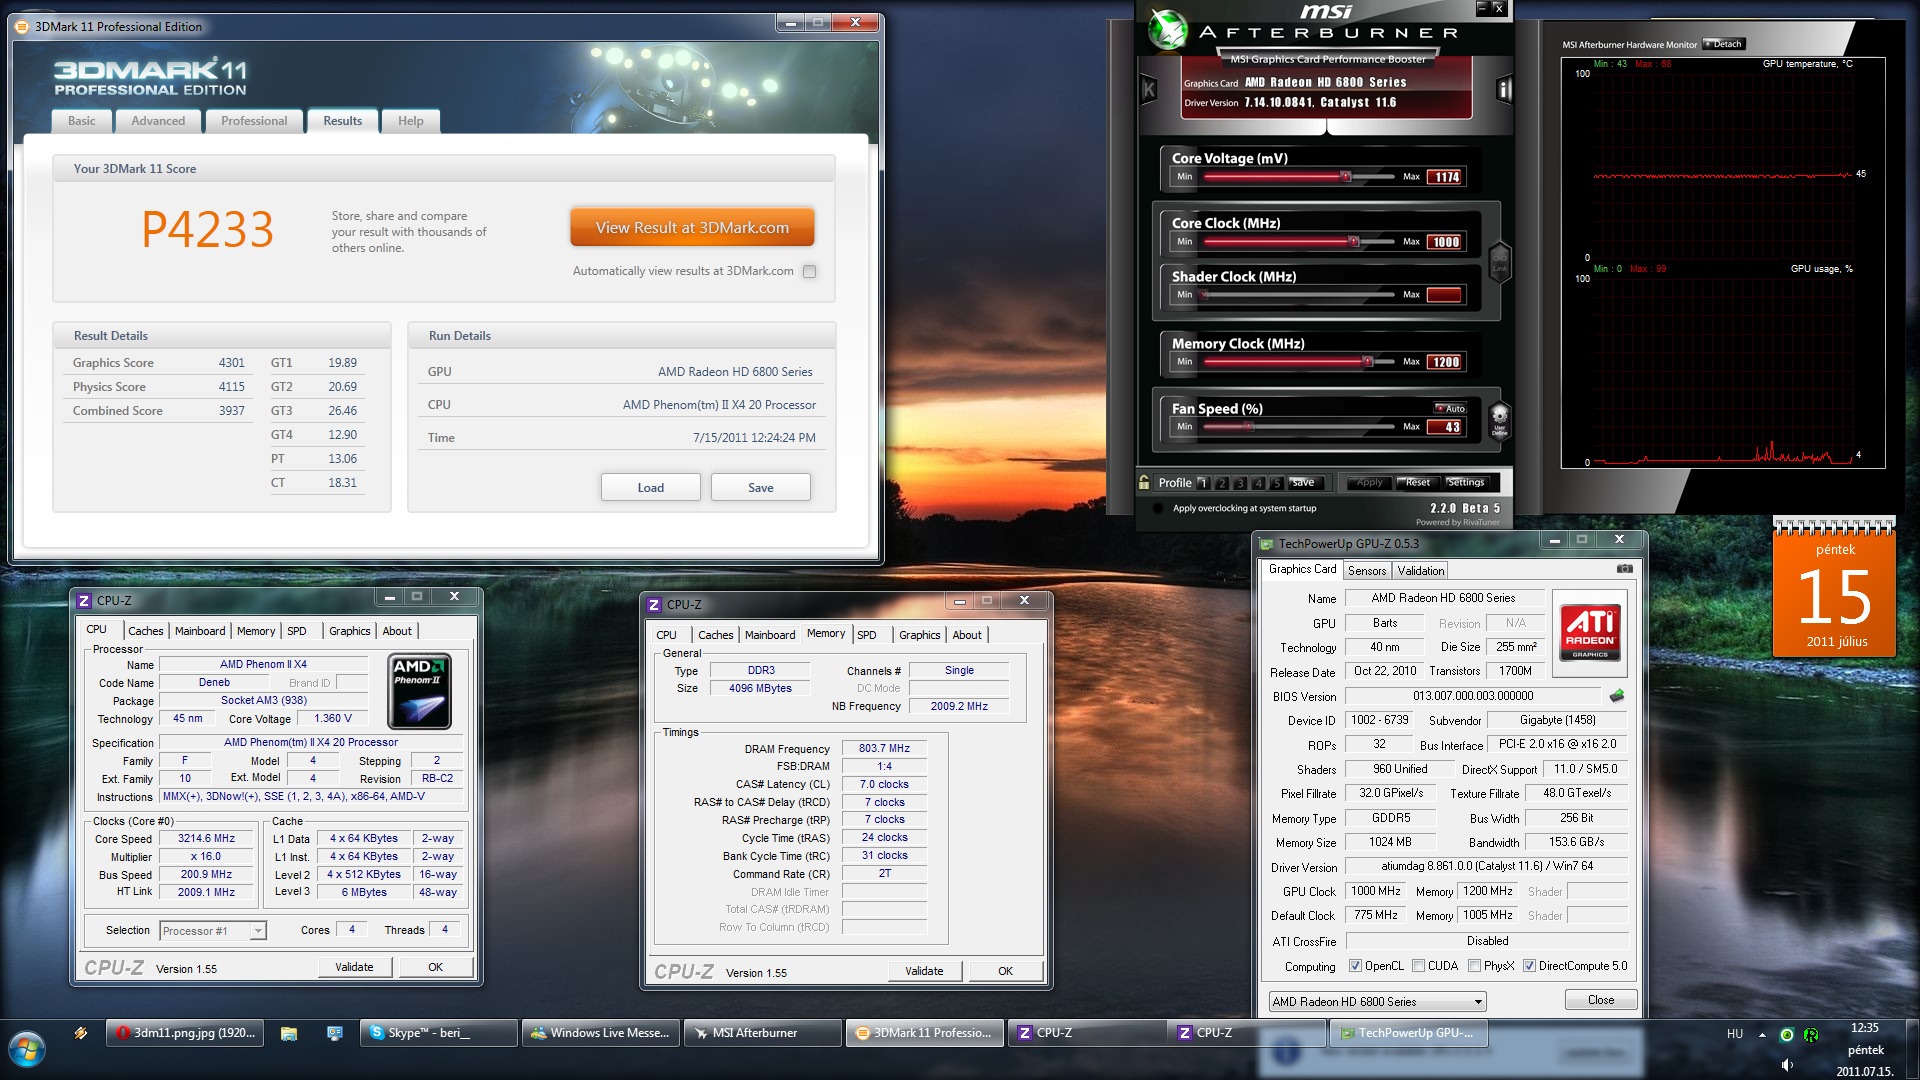Screen dimensions: 1920x1080
Task: Open Afterburner User Define fan settings
Action: pyautogui.click(x=1499, y=419)
